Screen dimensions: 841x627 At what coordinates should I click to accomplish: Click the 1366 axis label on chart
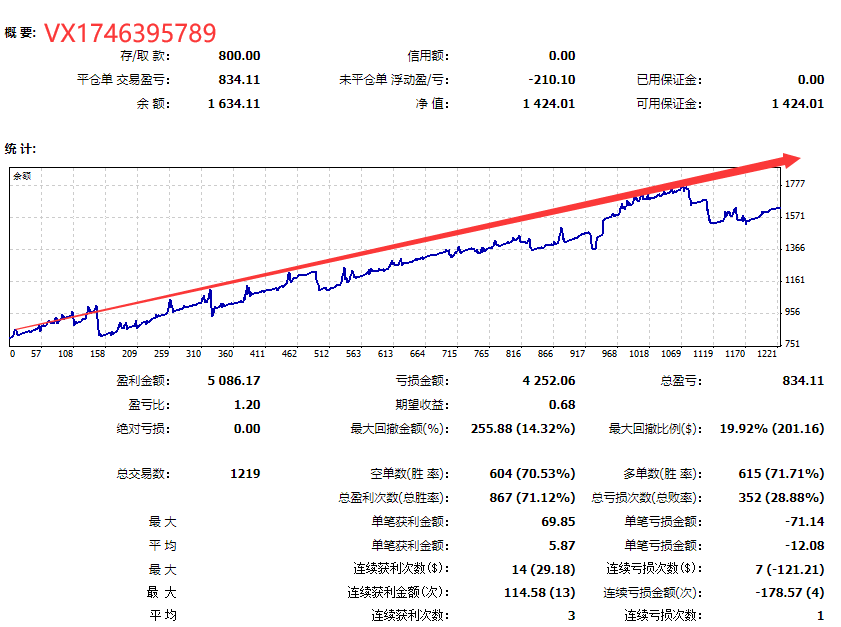coord(795,248)
